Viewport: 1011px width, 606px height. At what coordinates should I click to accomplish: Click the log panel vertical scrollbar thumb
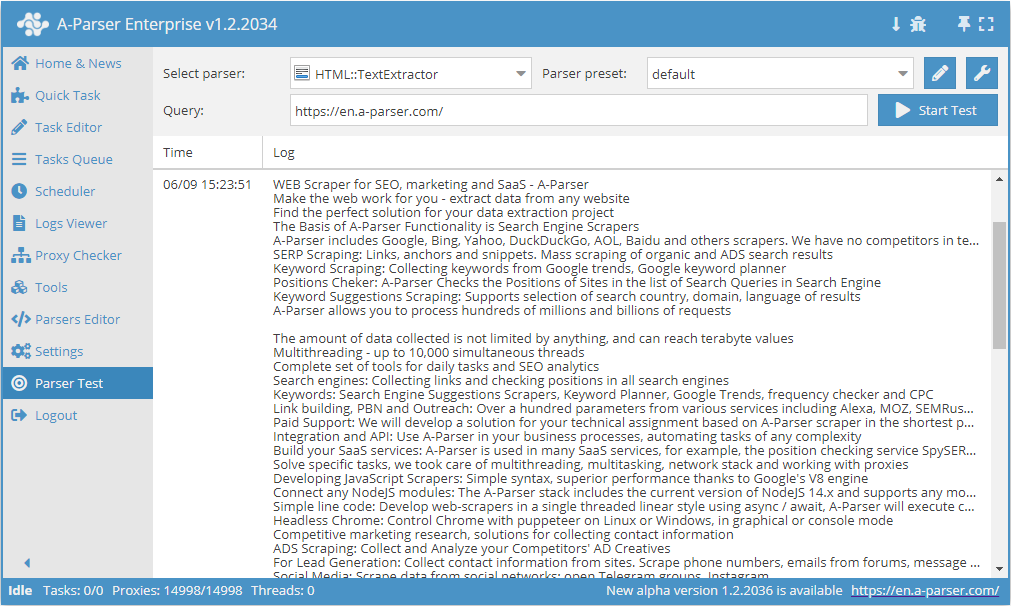(999, 285)
